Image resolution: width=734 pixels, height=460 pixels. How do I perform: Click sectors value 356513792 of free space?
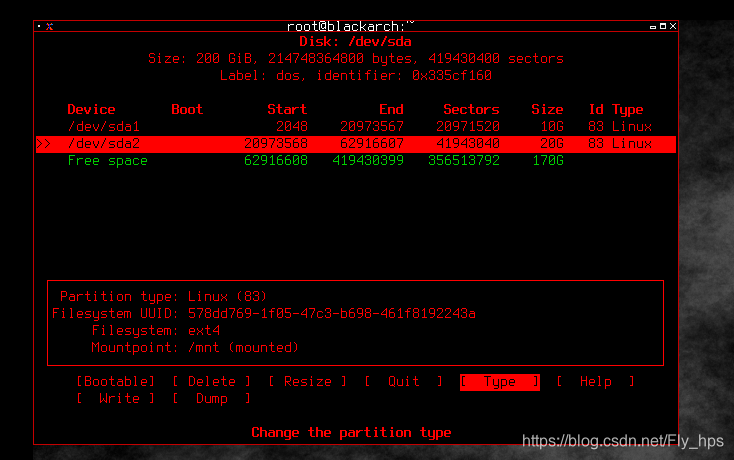pyautogui.click(x=464, y=161)
